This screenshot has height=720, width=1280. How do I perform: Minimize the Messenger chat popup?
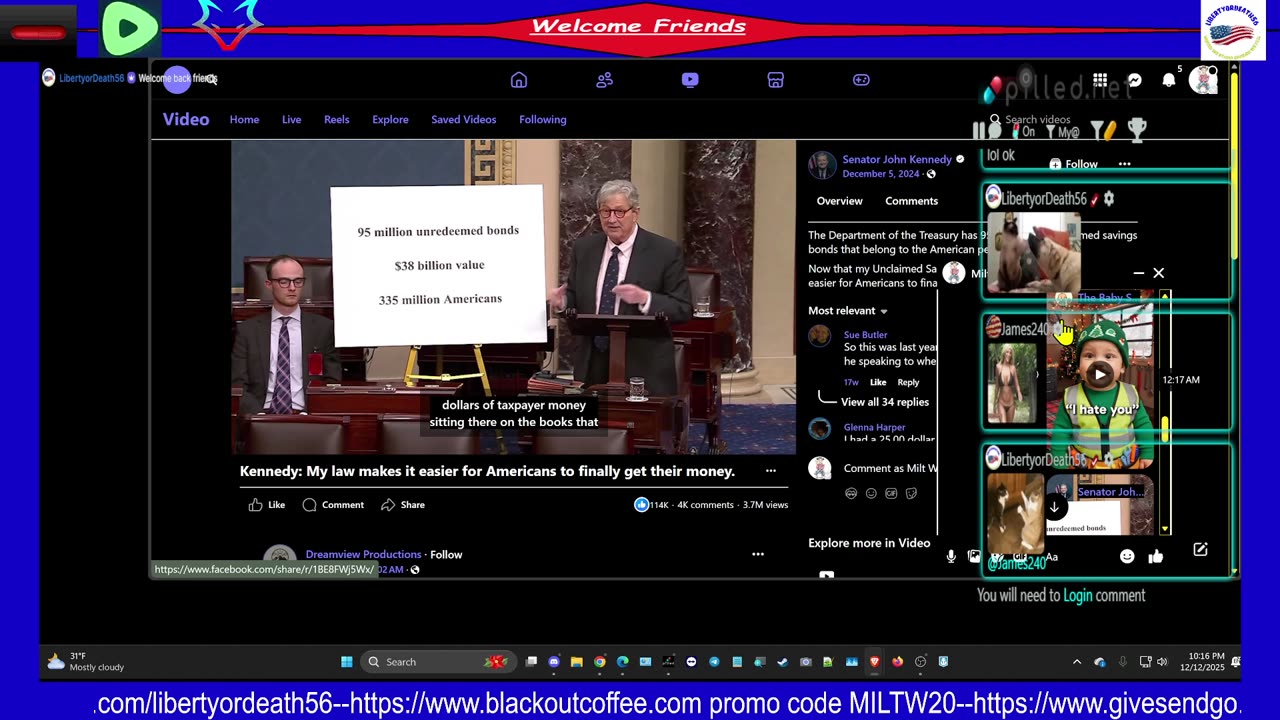1138,273
